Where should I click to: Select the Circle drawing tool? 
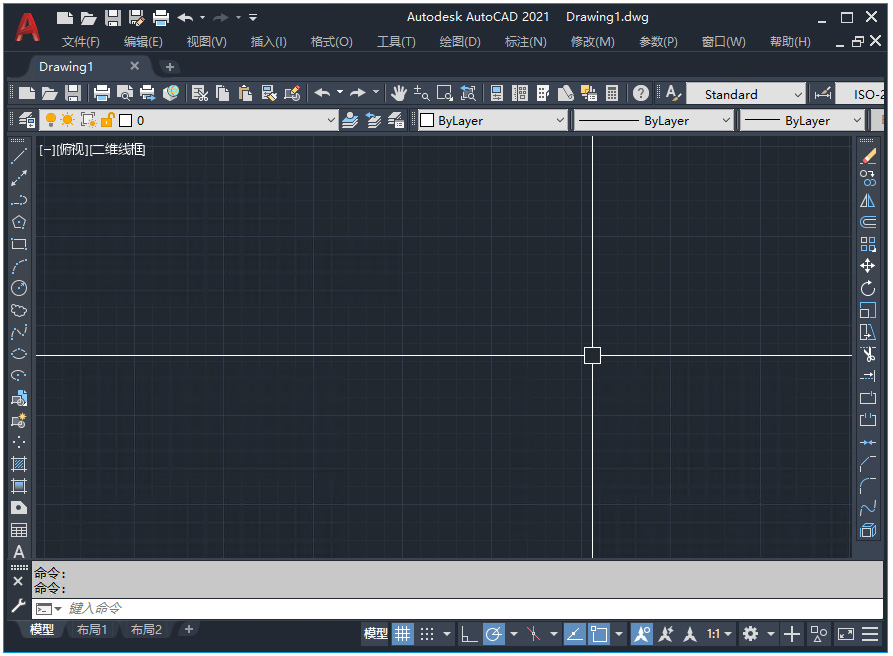pyautogui.click(x=18, y=288)
